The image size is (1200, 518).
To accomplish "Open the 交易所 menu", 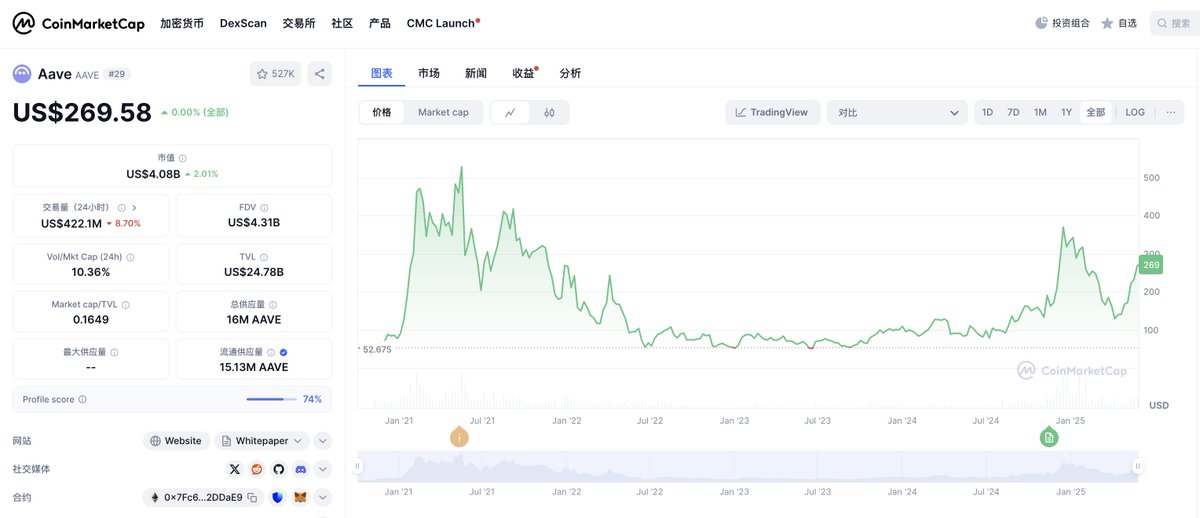I will 299,23.
